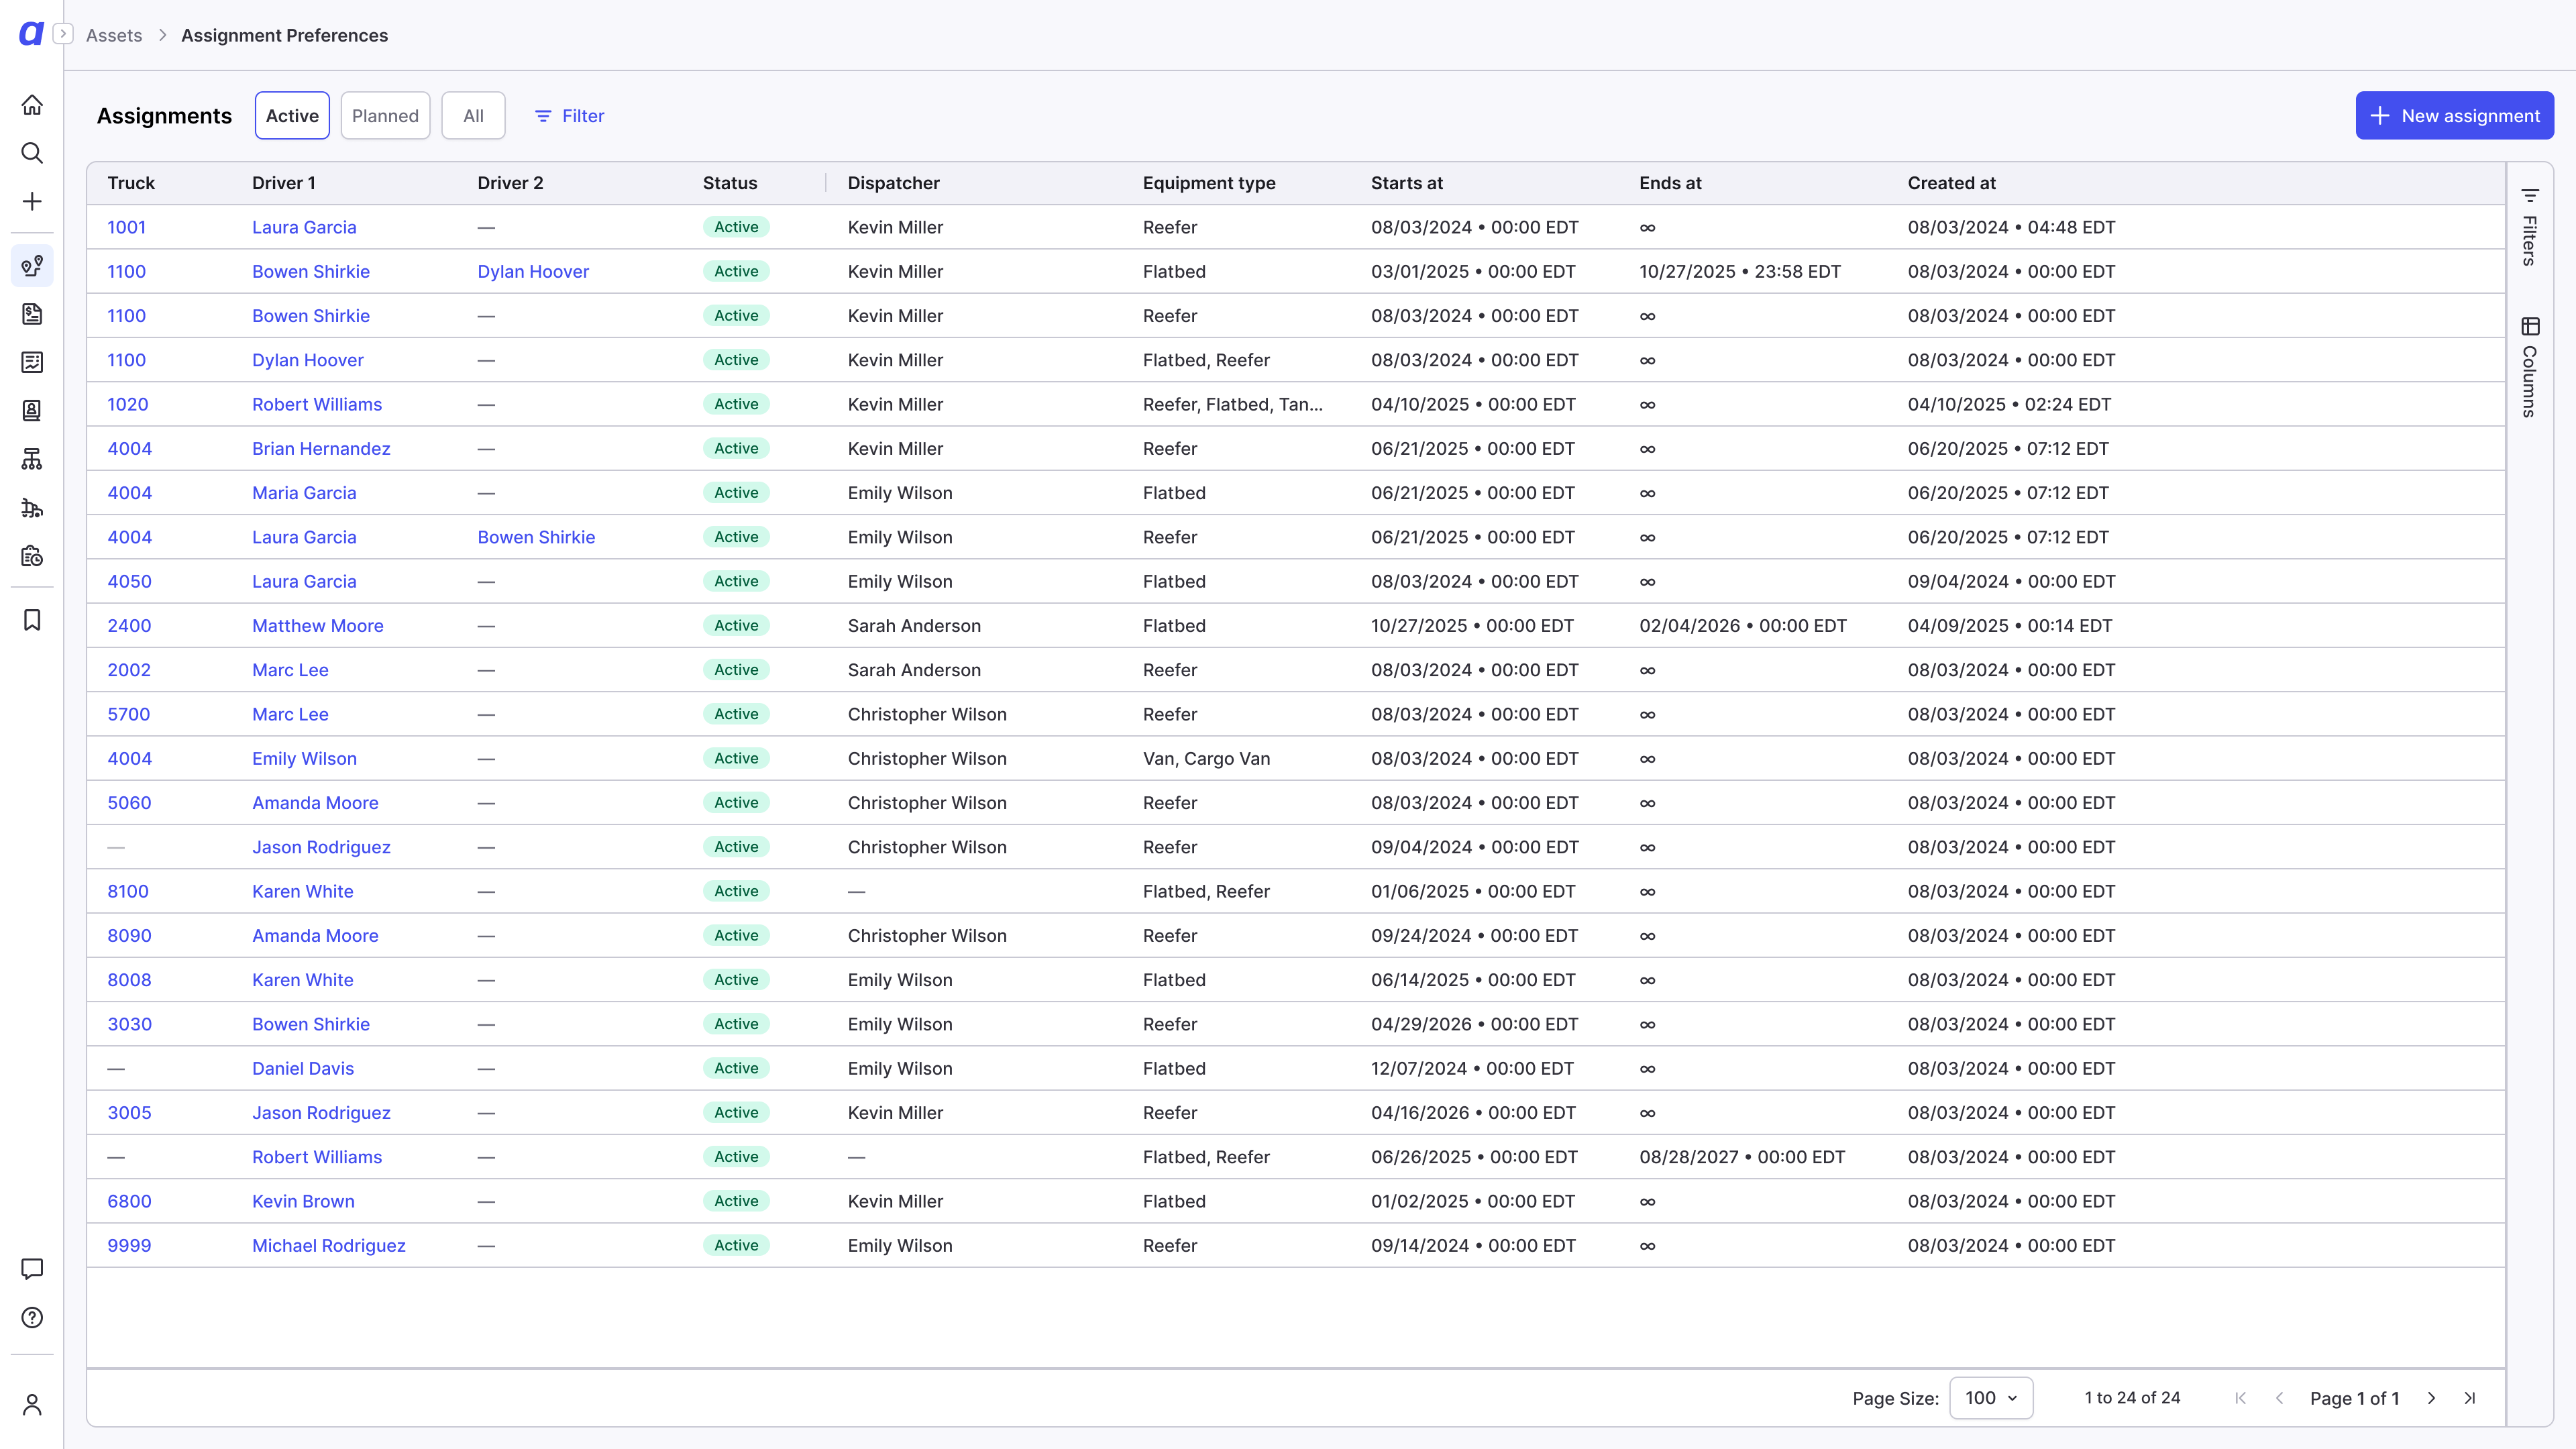Open truck 5060 link
This screenshot has height=1449, width=2576.
[x=129, y=803]
